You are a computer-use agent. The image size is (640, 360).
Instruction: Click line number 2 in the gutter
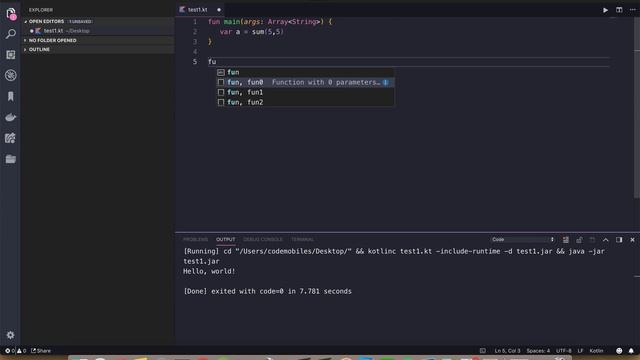coord(195,31)
